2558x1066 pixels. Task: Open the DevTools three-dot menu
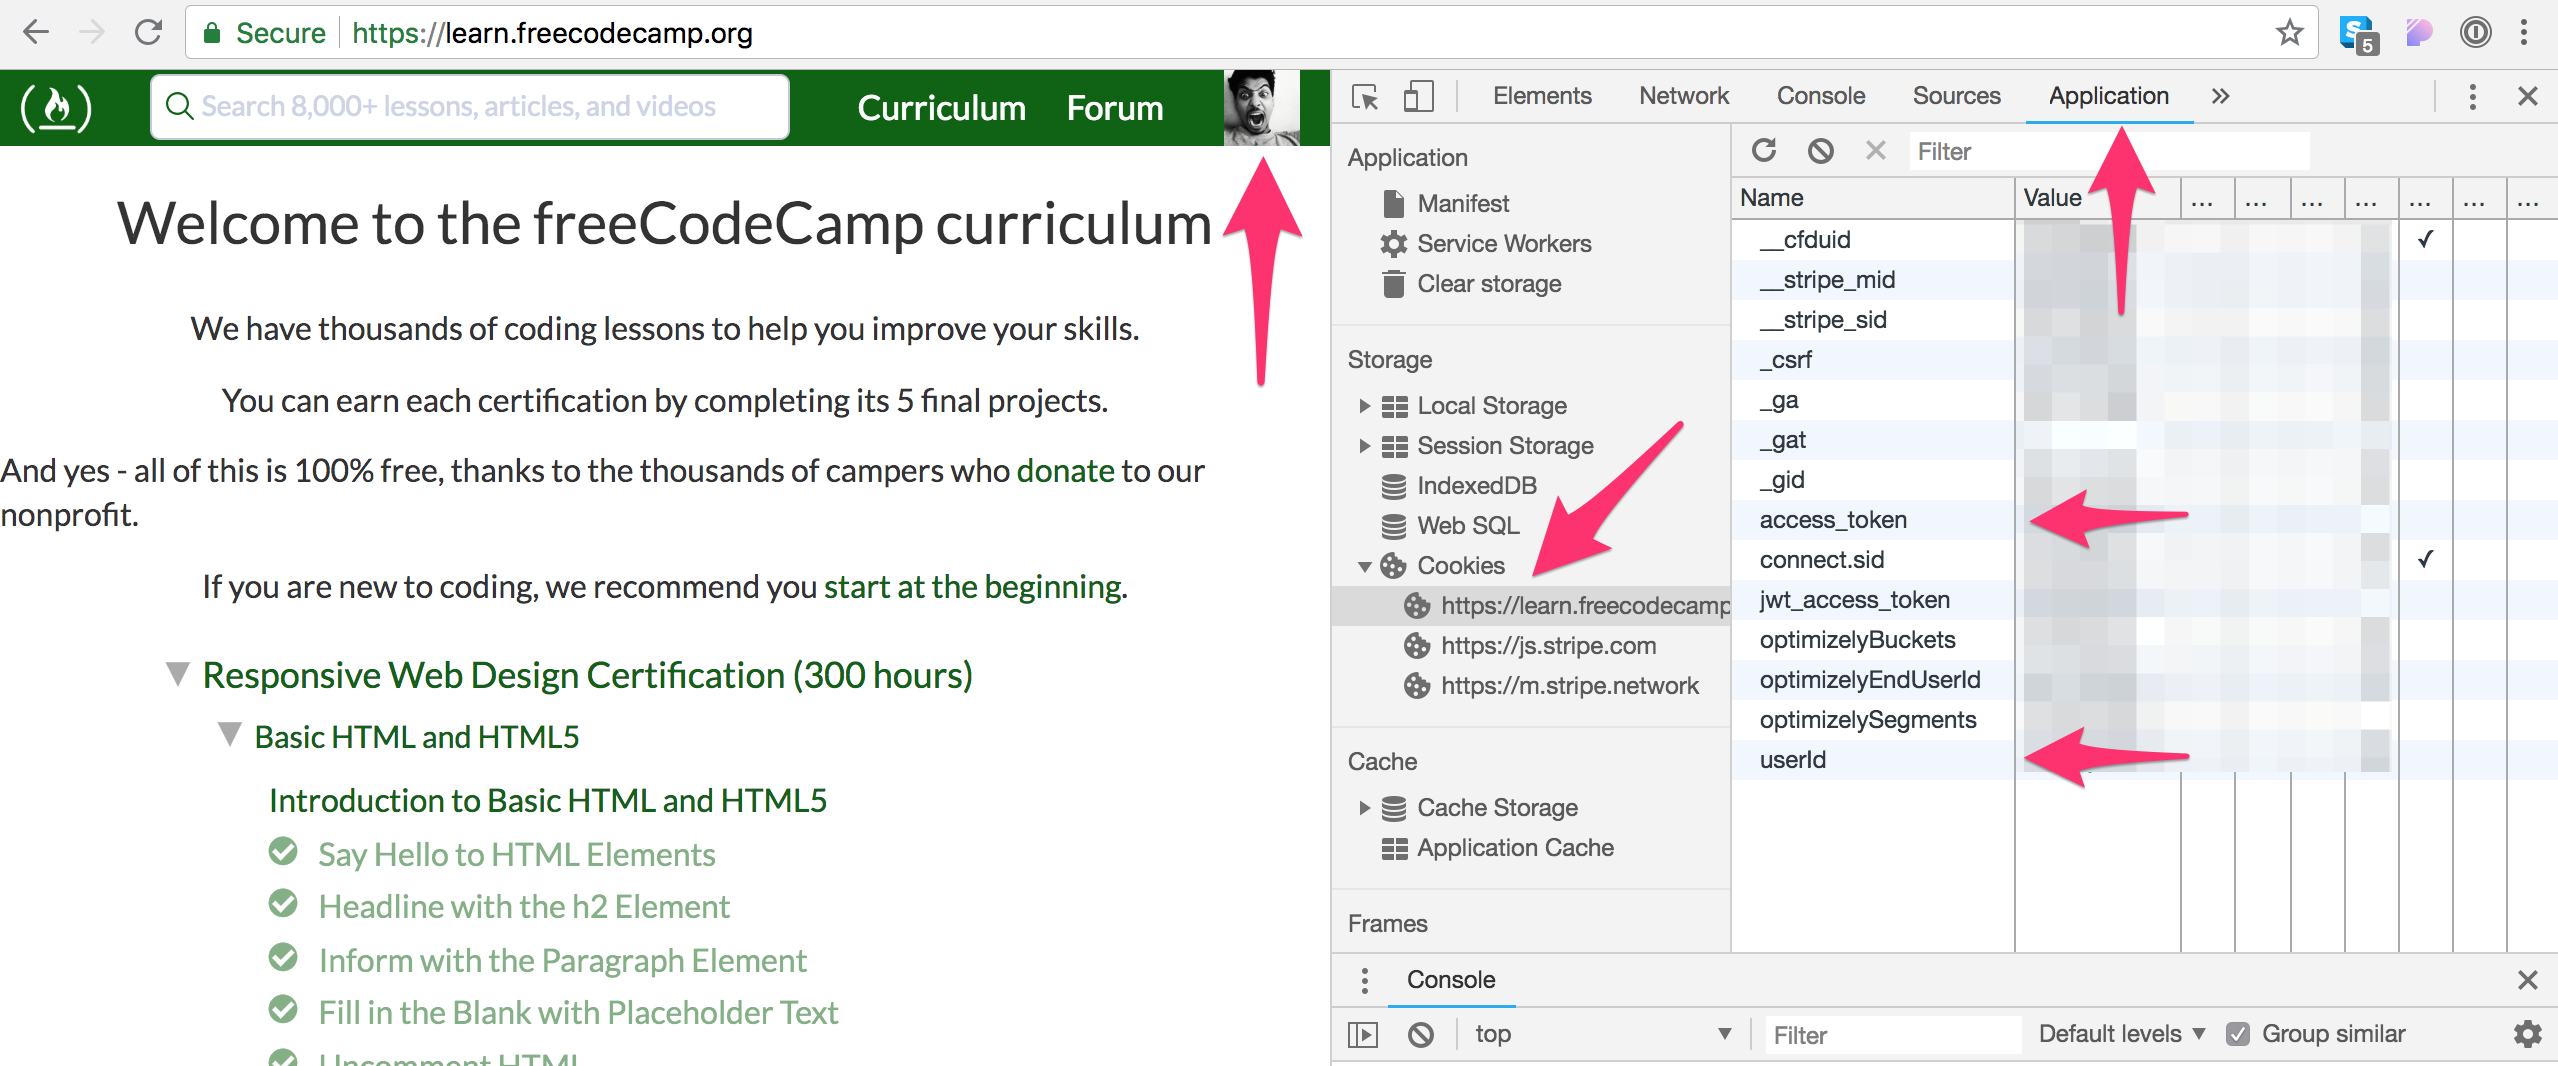[x=2472, y=96]
